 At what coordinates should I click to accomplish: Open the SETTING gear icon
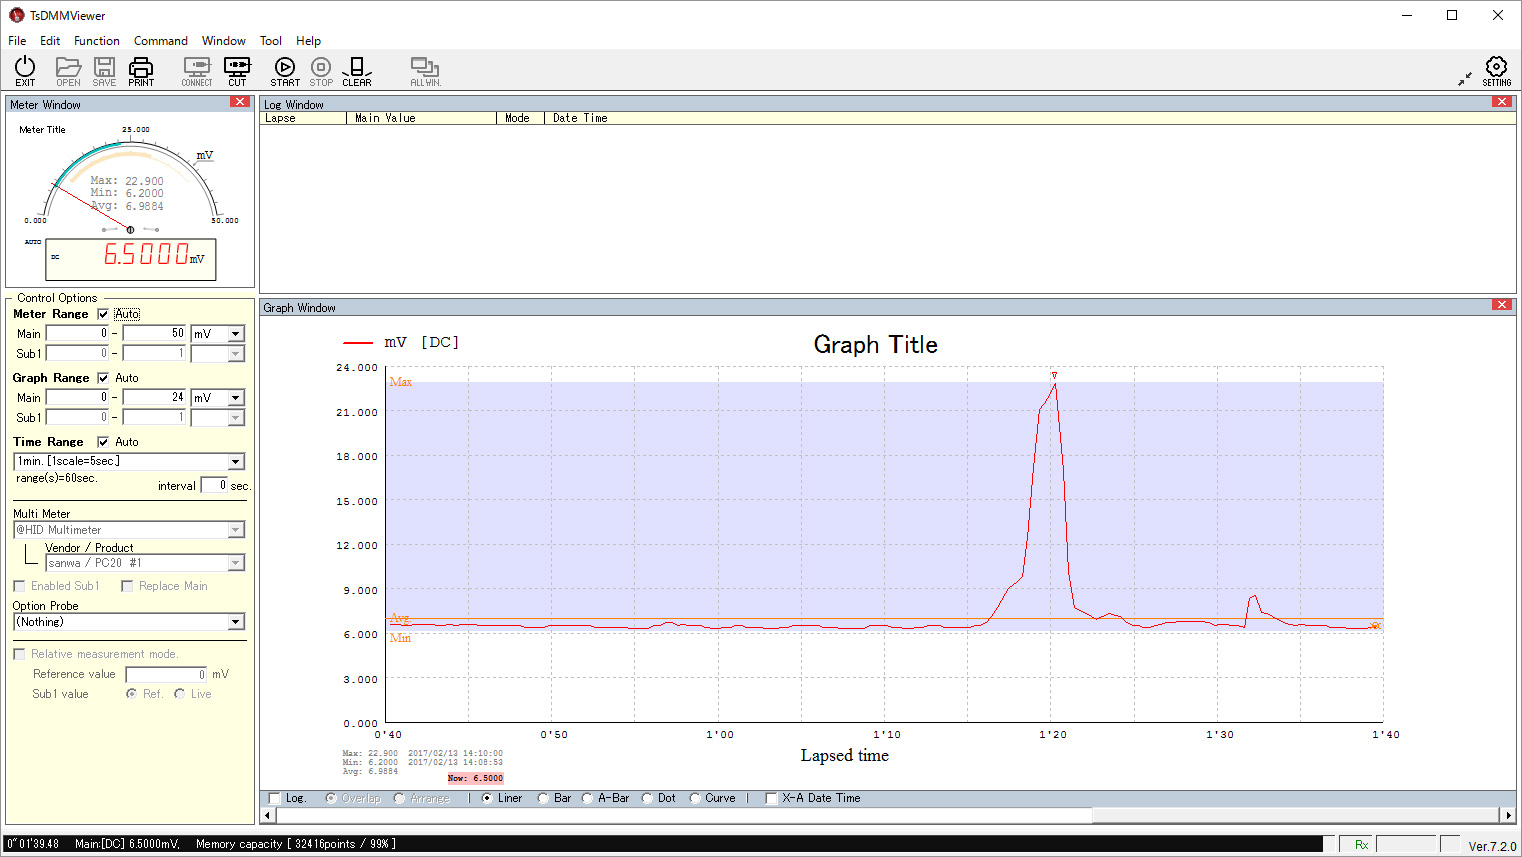1496,70
